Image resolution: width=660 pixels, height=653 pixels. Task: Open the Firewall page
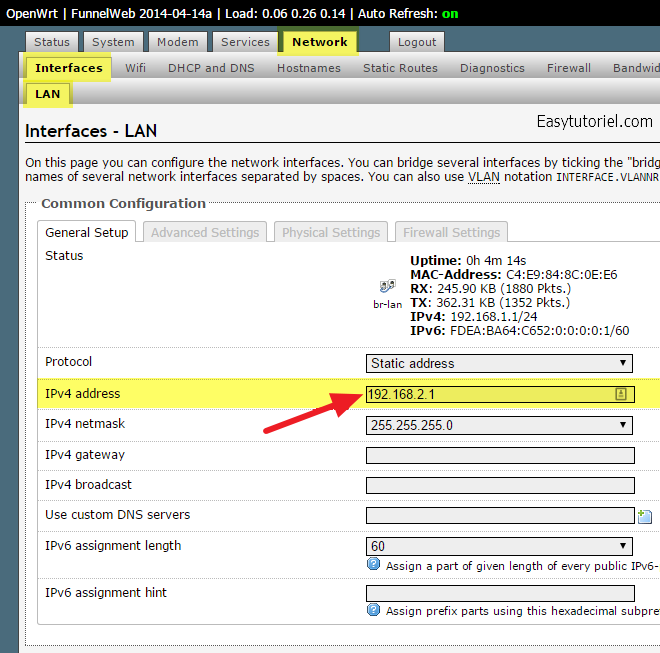(x=569, y=68)
